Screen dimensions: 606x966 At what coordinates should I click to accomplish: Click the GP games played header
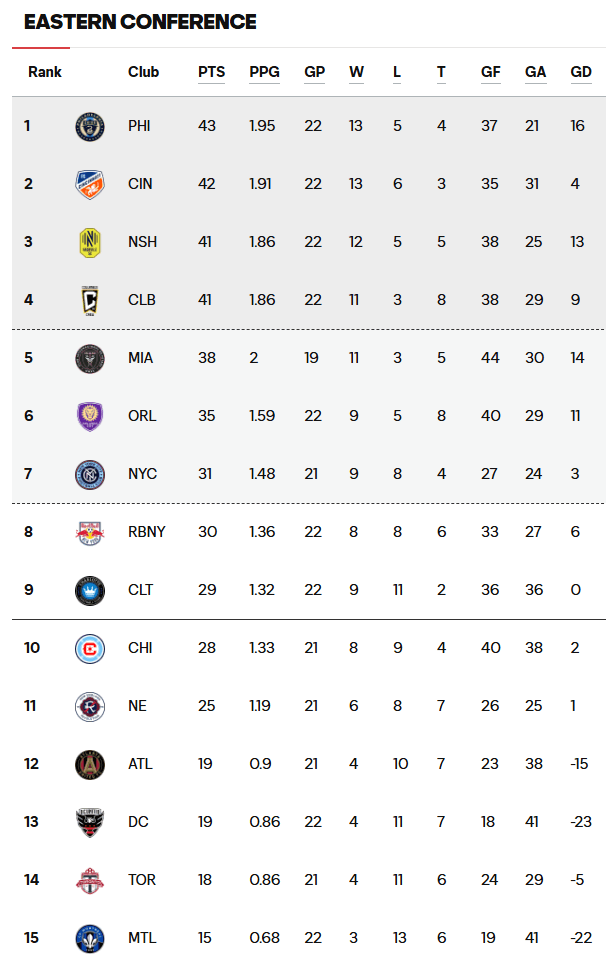(314, 72)
